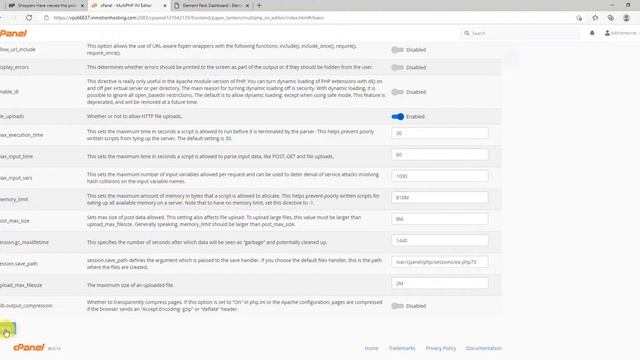Open the Privacy Policy footer link
Screen dimensions: 640x360
[440, 348]
